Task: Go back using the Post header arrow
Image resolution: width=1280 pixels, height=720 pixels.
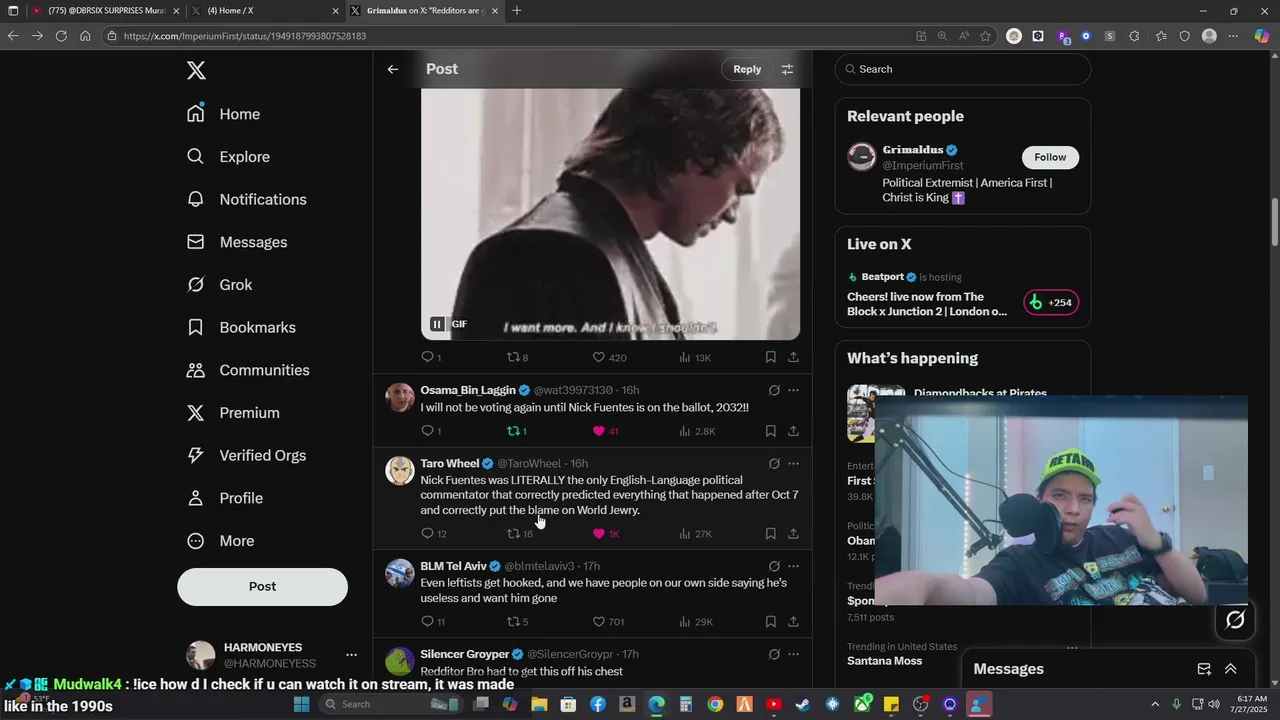Action: pos(393,69)
